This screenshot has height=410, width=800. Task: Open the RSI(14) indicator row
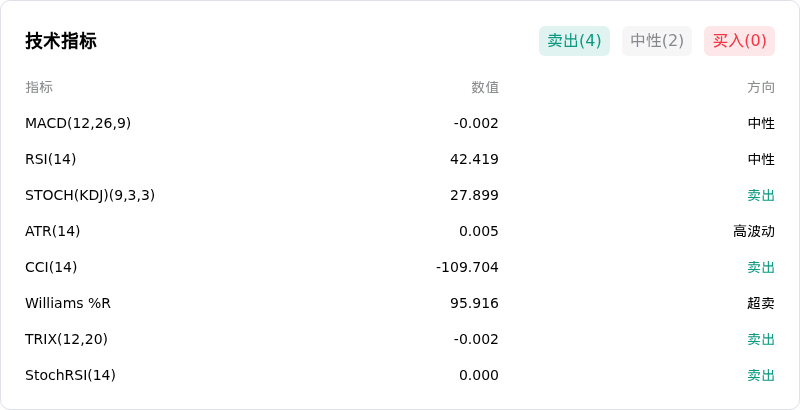400,159
